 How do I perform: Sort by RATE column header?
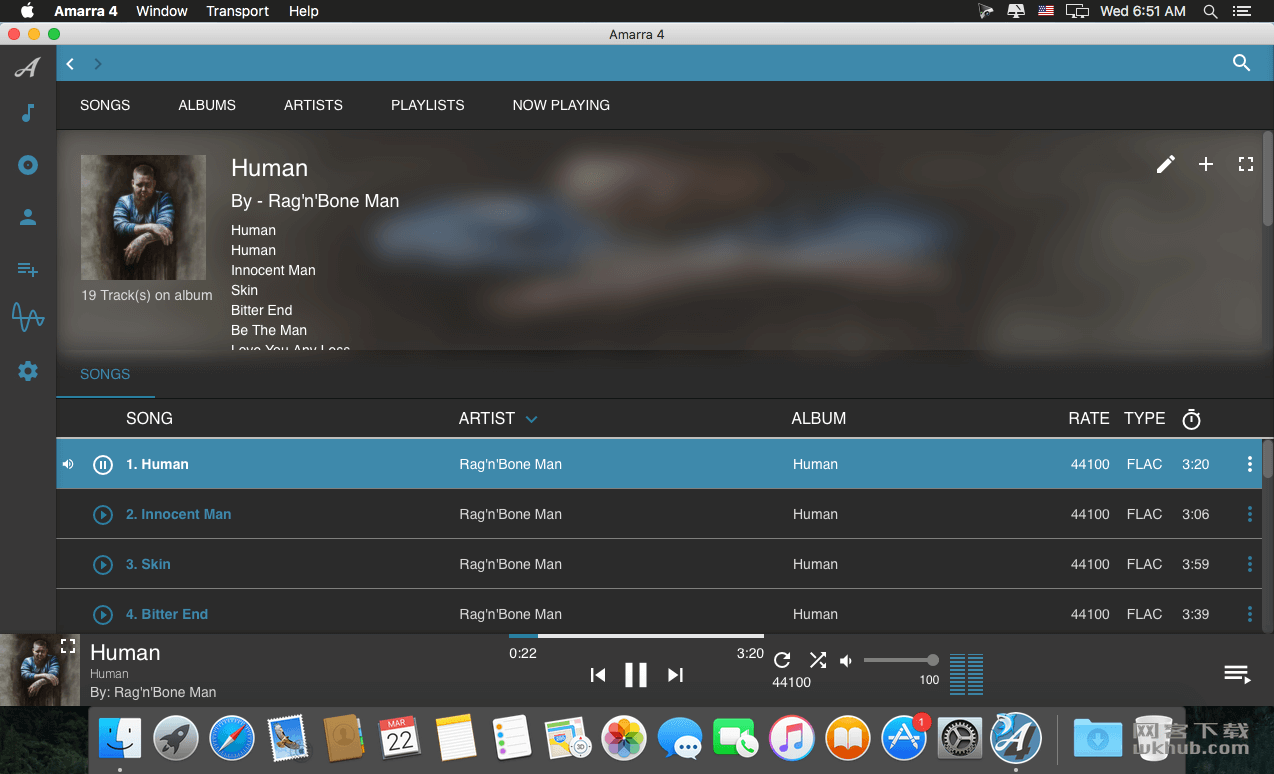click(1089, 419)
